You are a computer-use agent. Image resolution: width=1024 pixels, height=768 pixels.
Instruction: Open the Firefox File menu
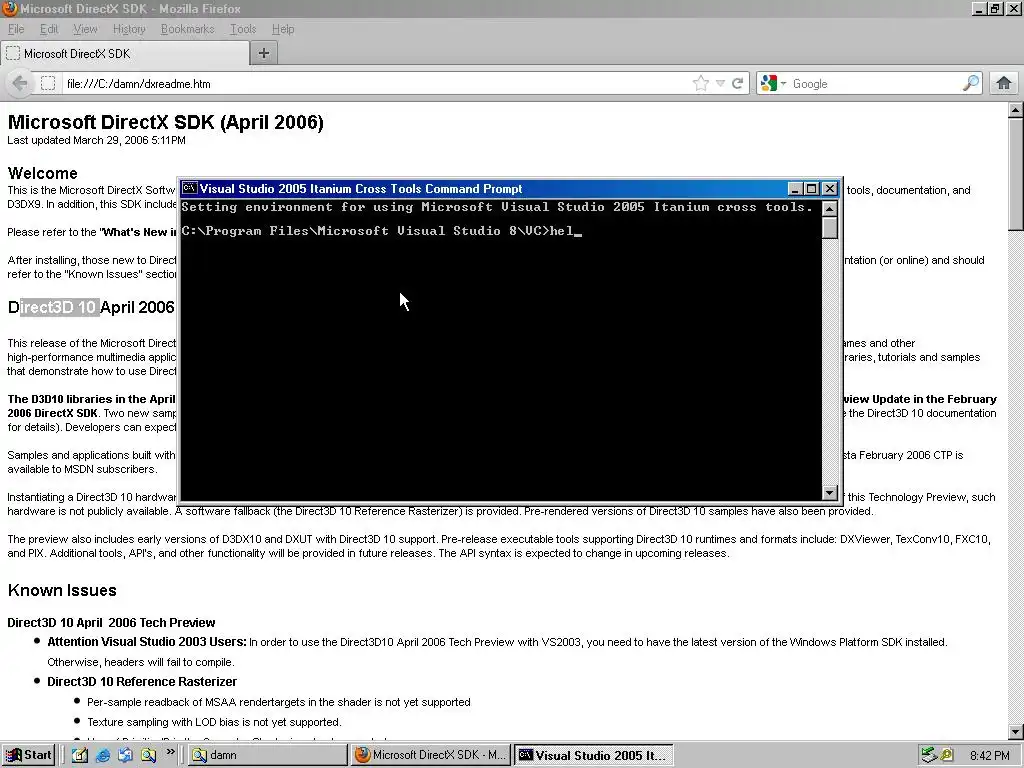[x=16, y=29]
